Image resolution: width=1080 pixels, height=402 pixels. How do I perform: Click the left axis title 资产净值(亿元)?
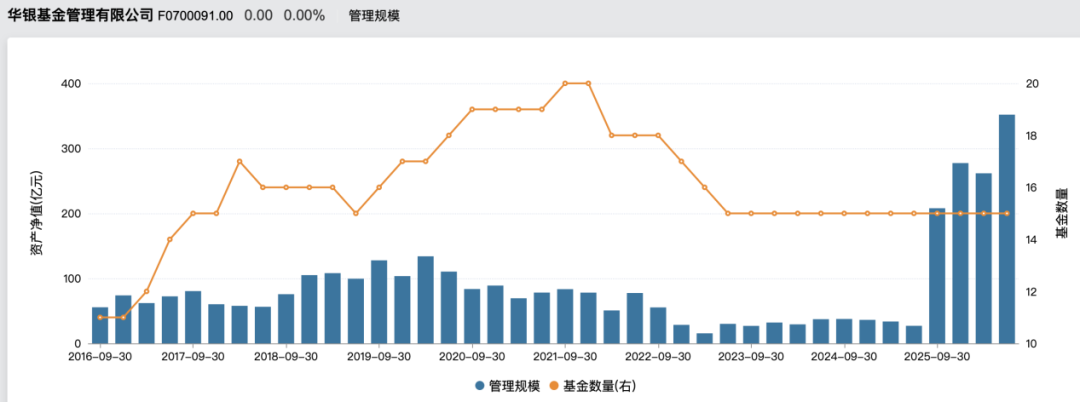[x=37, y=213]
